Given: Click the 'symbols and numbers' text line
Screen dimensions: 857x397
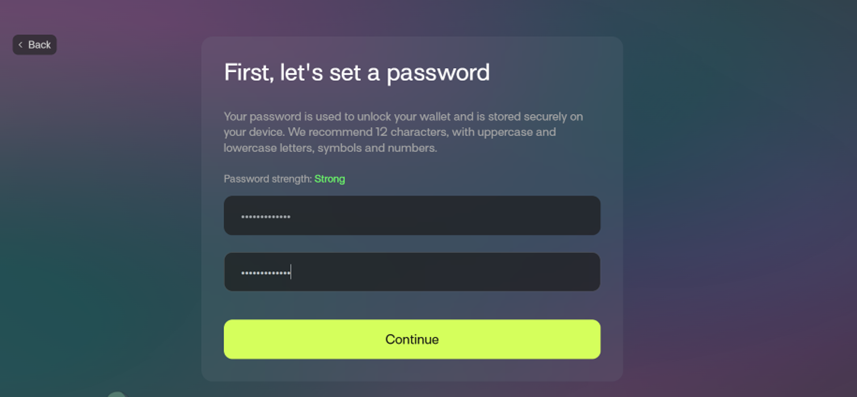Looking at the screenshot, I should (x=377, y=148).
